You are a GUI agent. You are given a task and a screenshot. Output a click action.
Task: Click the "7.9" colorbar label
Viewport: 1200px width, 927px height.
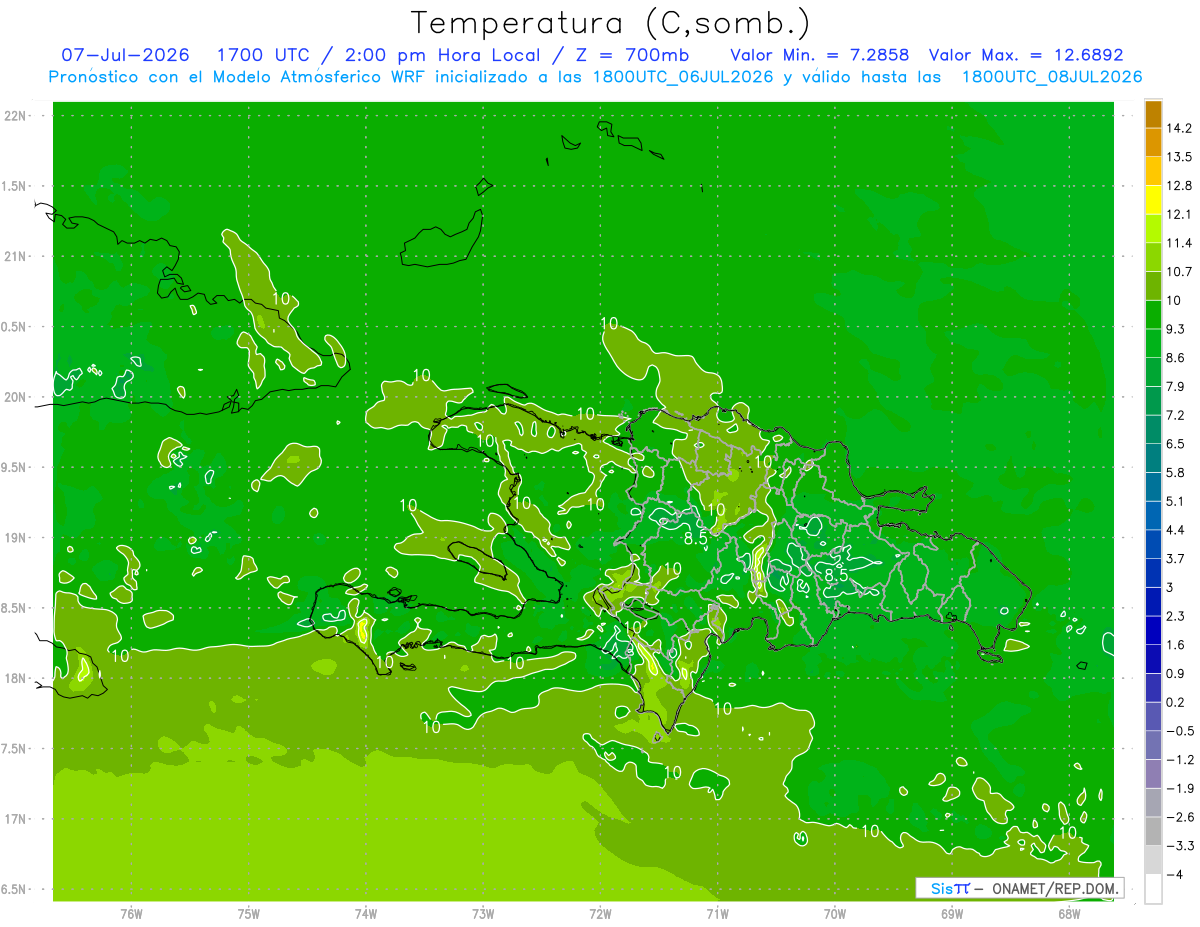(1176, 387)
